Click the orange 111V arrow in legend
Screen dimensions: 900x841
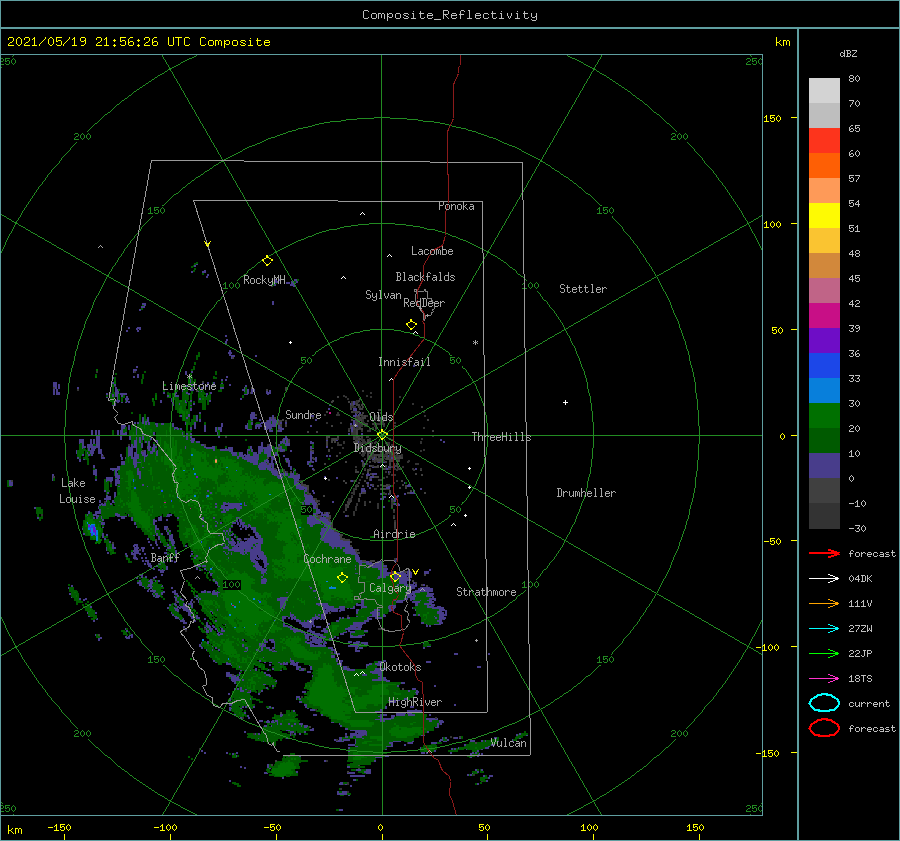(x=824, y=603)
